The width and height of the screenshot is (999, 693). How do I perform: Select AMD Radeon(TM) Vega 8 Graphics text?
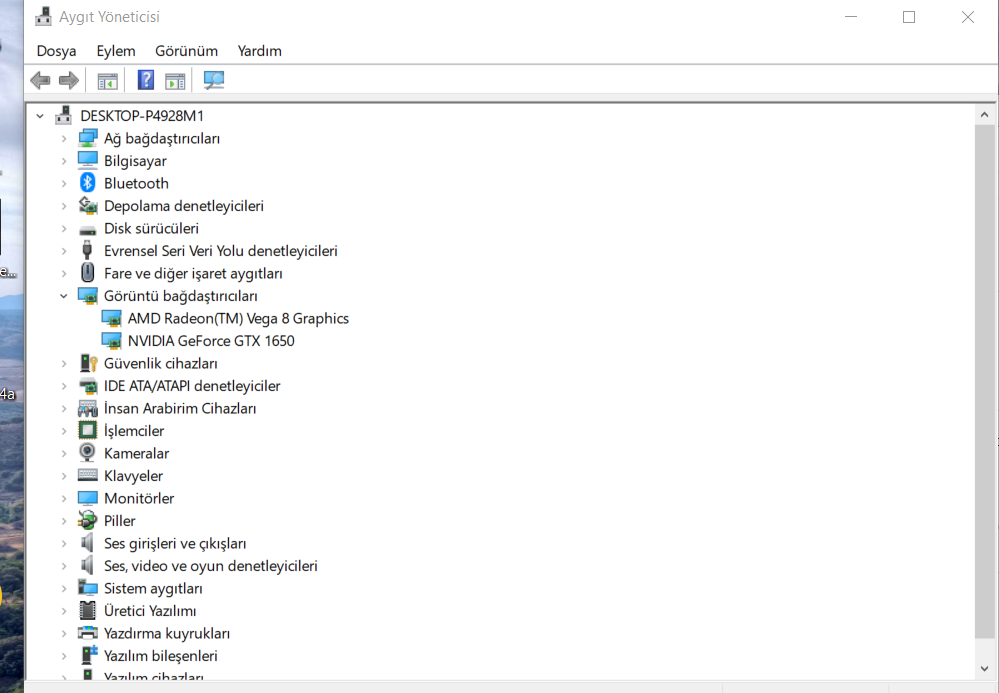click(238, 318)
